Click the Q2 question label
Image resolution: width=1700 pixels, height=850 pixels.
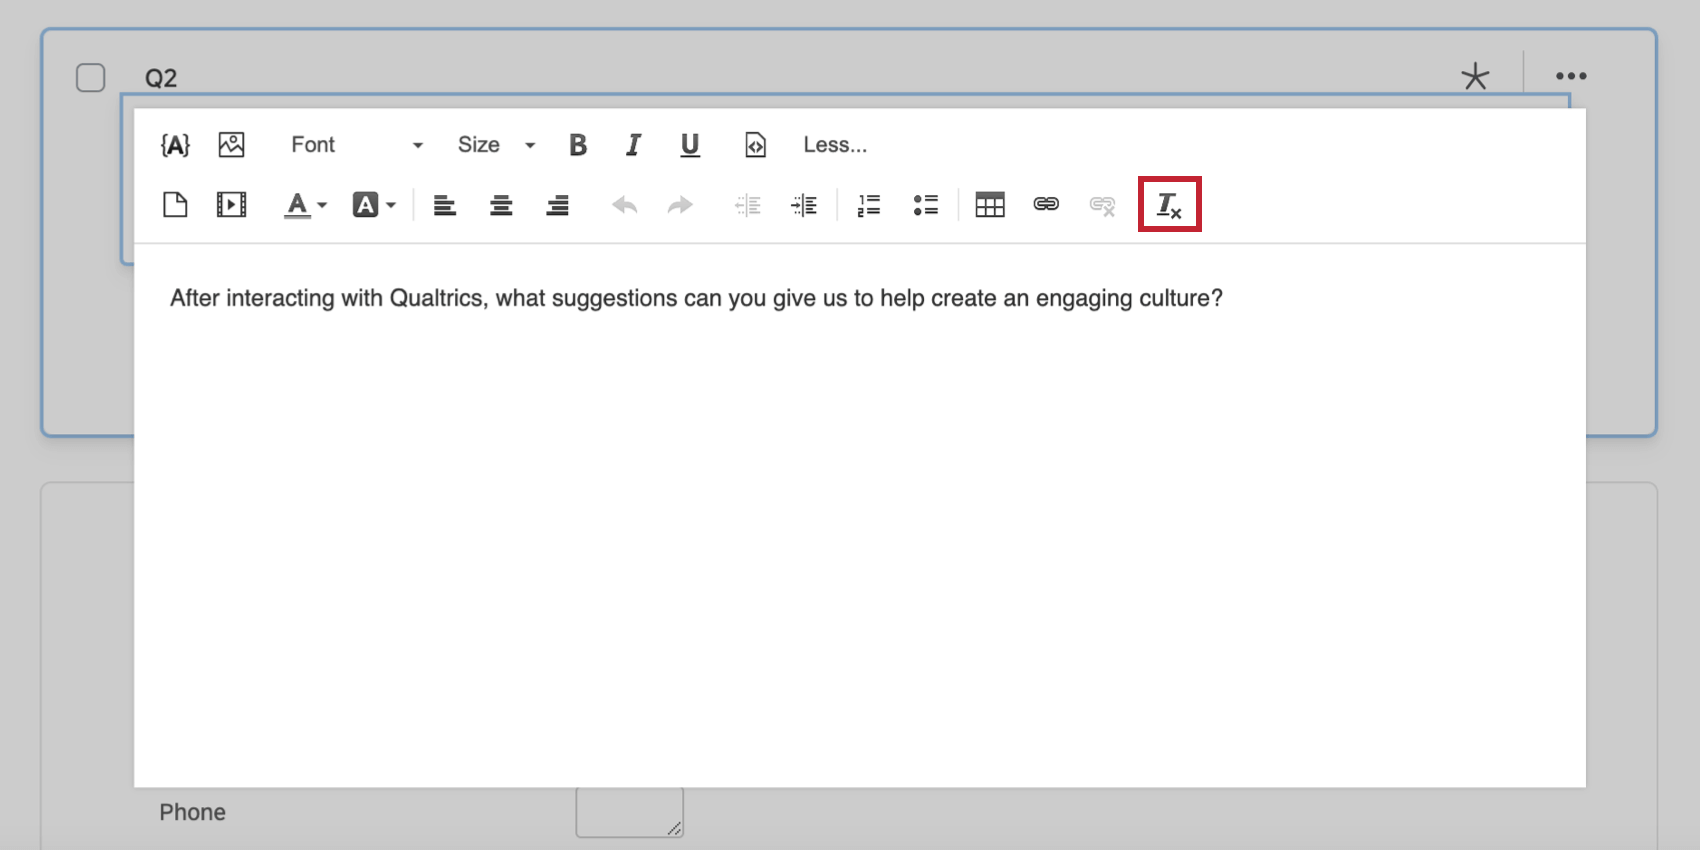coord(161,78)
